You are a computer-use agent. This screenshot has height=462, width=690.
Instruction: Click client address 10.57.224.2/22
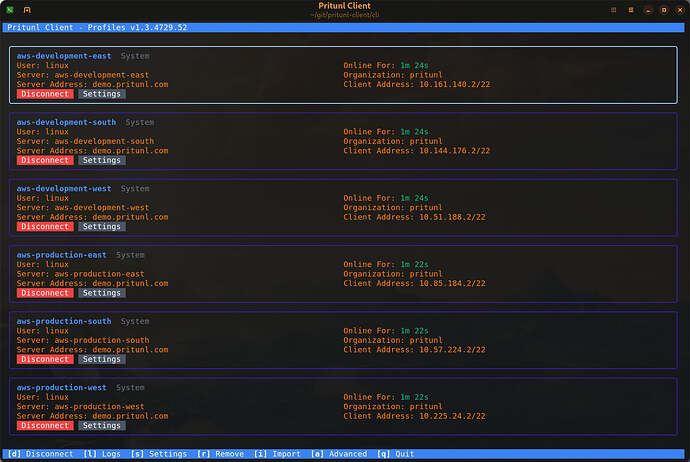tap(452, 350)
